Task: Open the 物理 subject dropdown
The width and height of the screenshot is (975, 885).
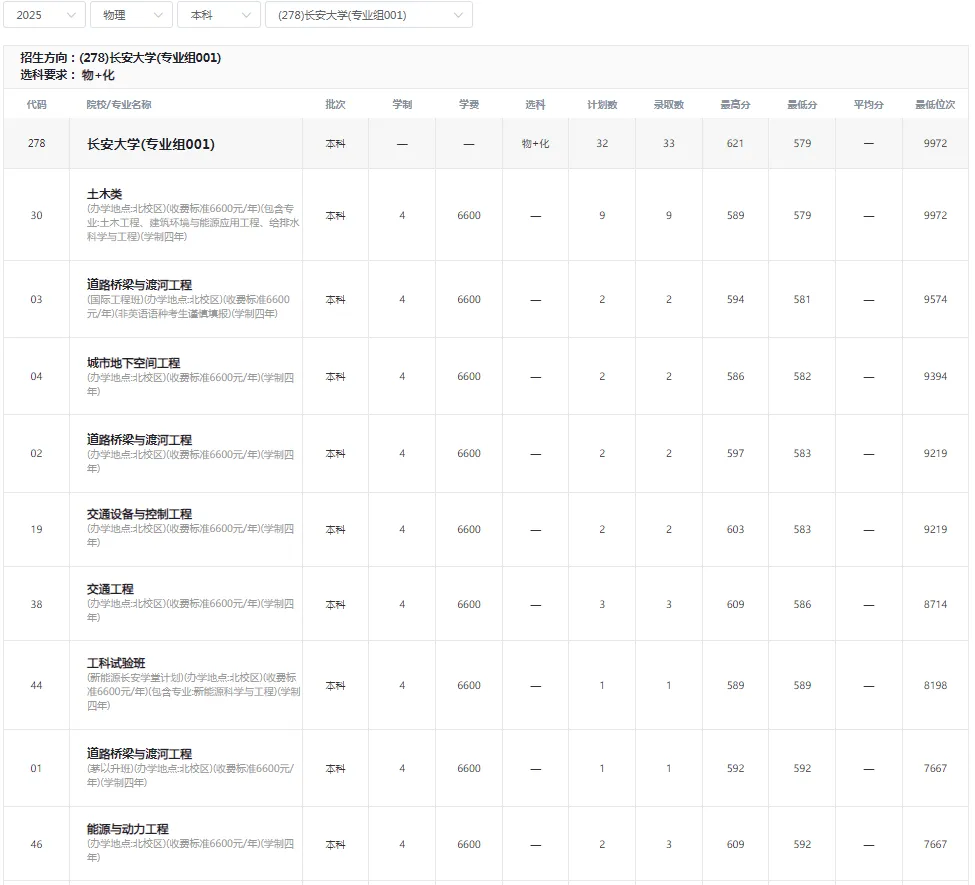Action: coord(131,15)
